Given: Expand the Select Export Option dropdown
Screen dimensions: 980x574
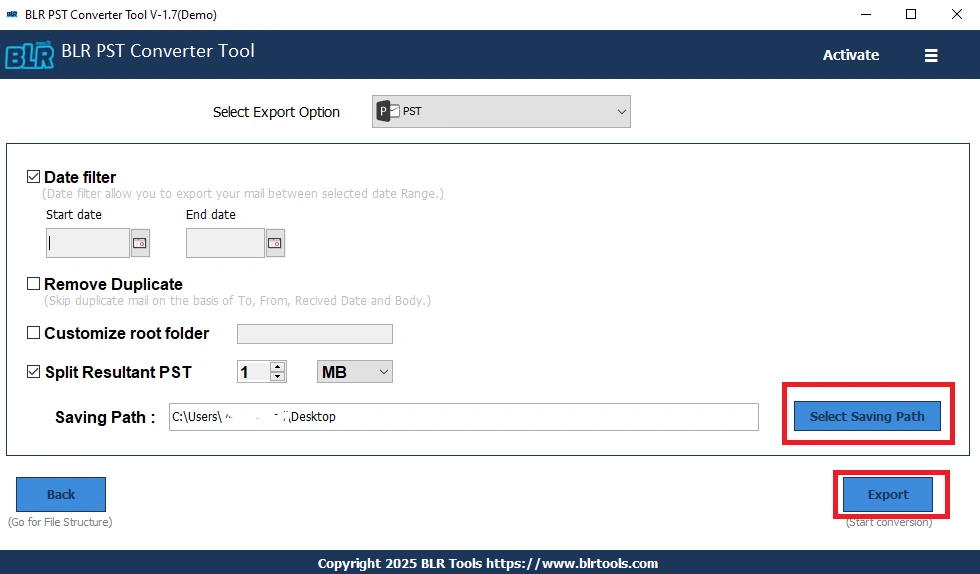Looking at the screenshot, I should (x=501, y=111).
